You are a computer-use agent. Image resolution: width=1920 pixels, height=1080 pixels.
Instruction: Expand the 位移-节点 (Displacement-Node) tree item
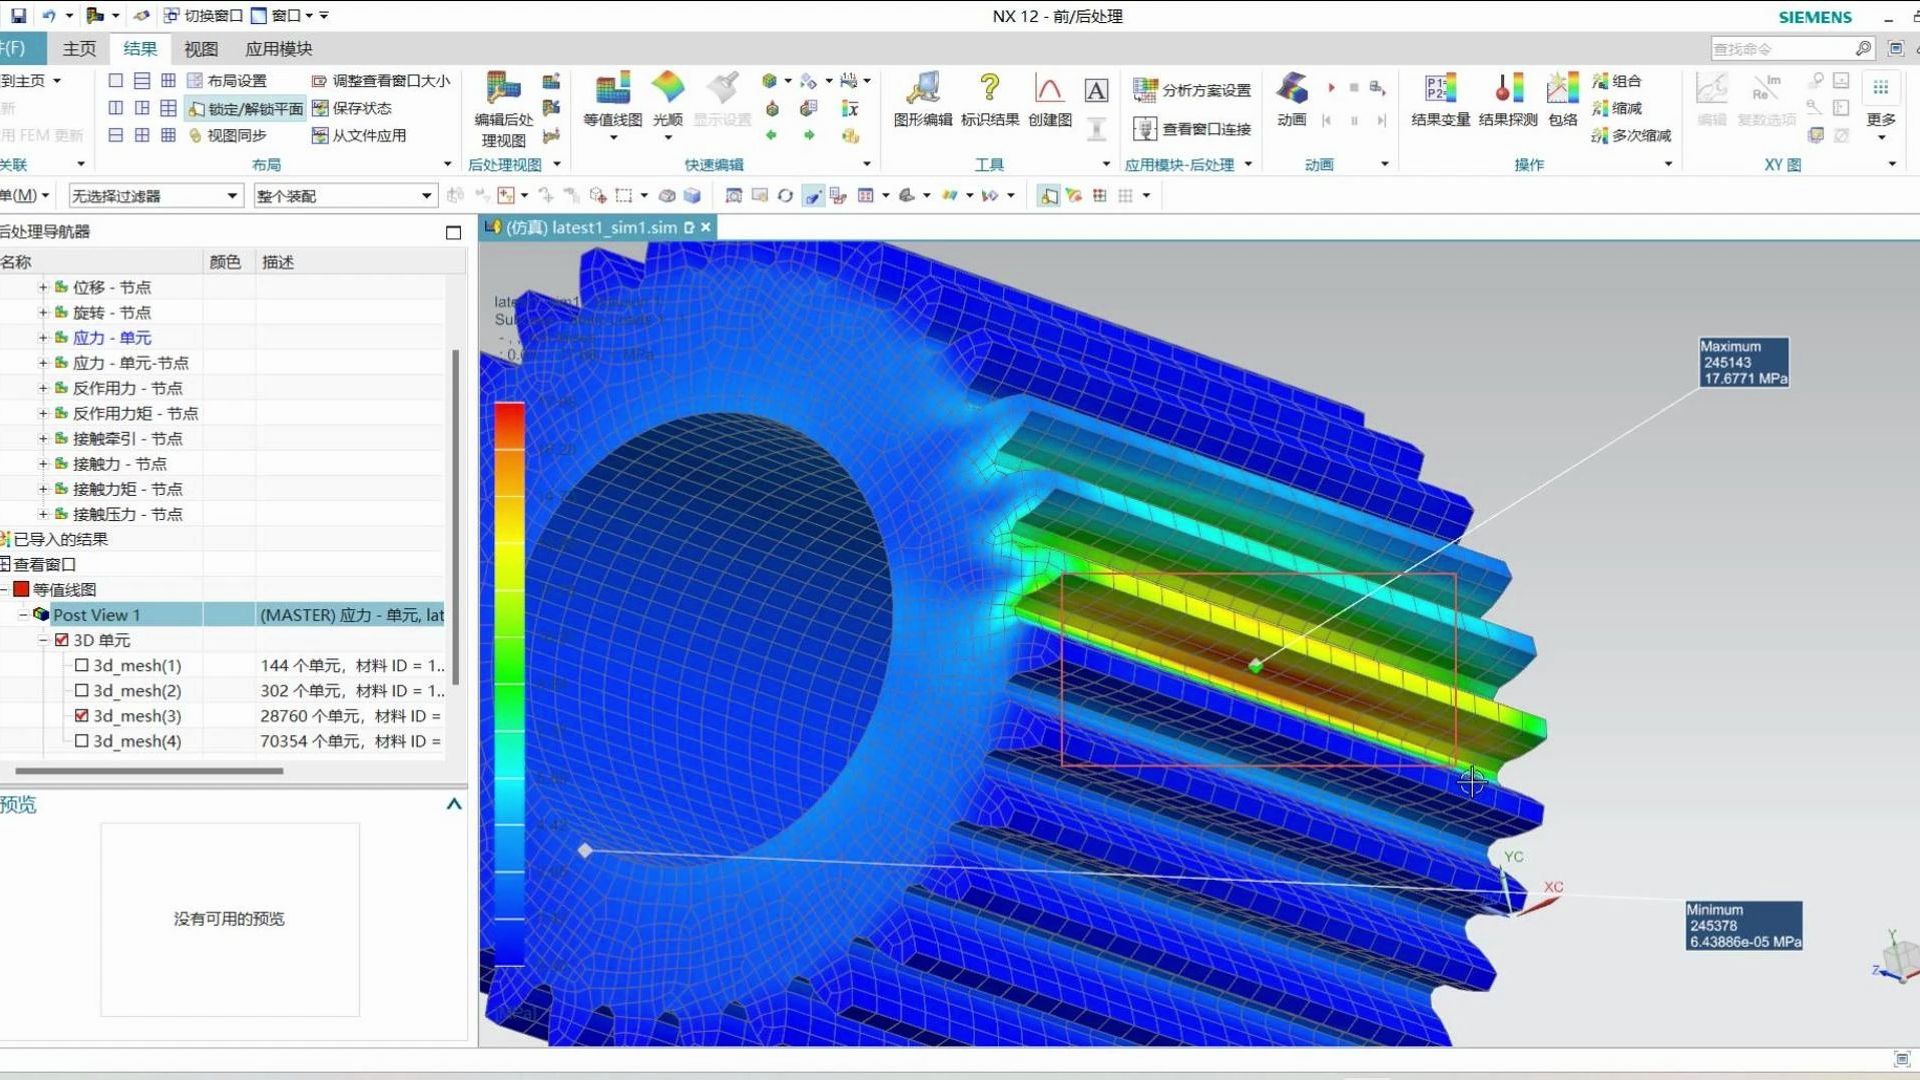(x=44, y=286)
